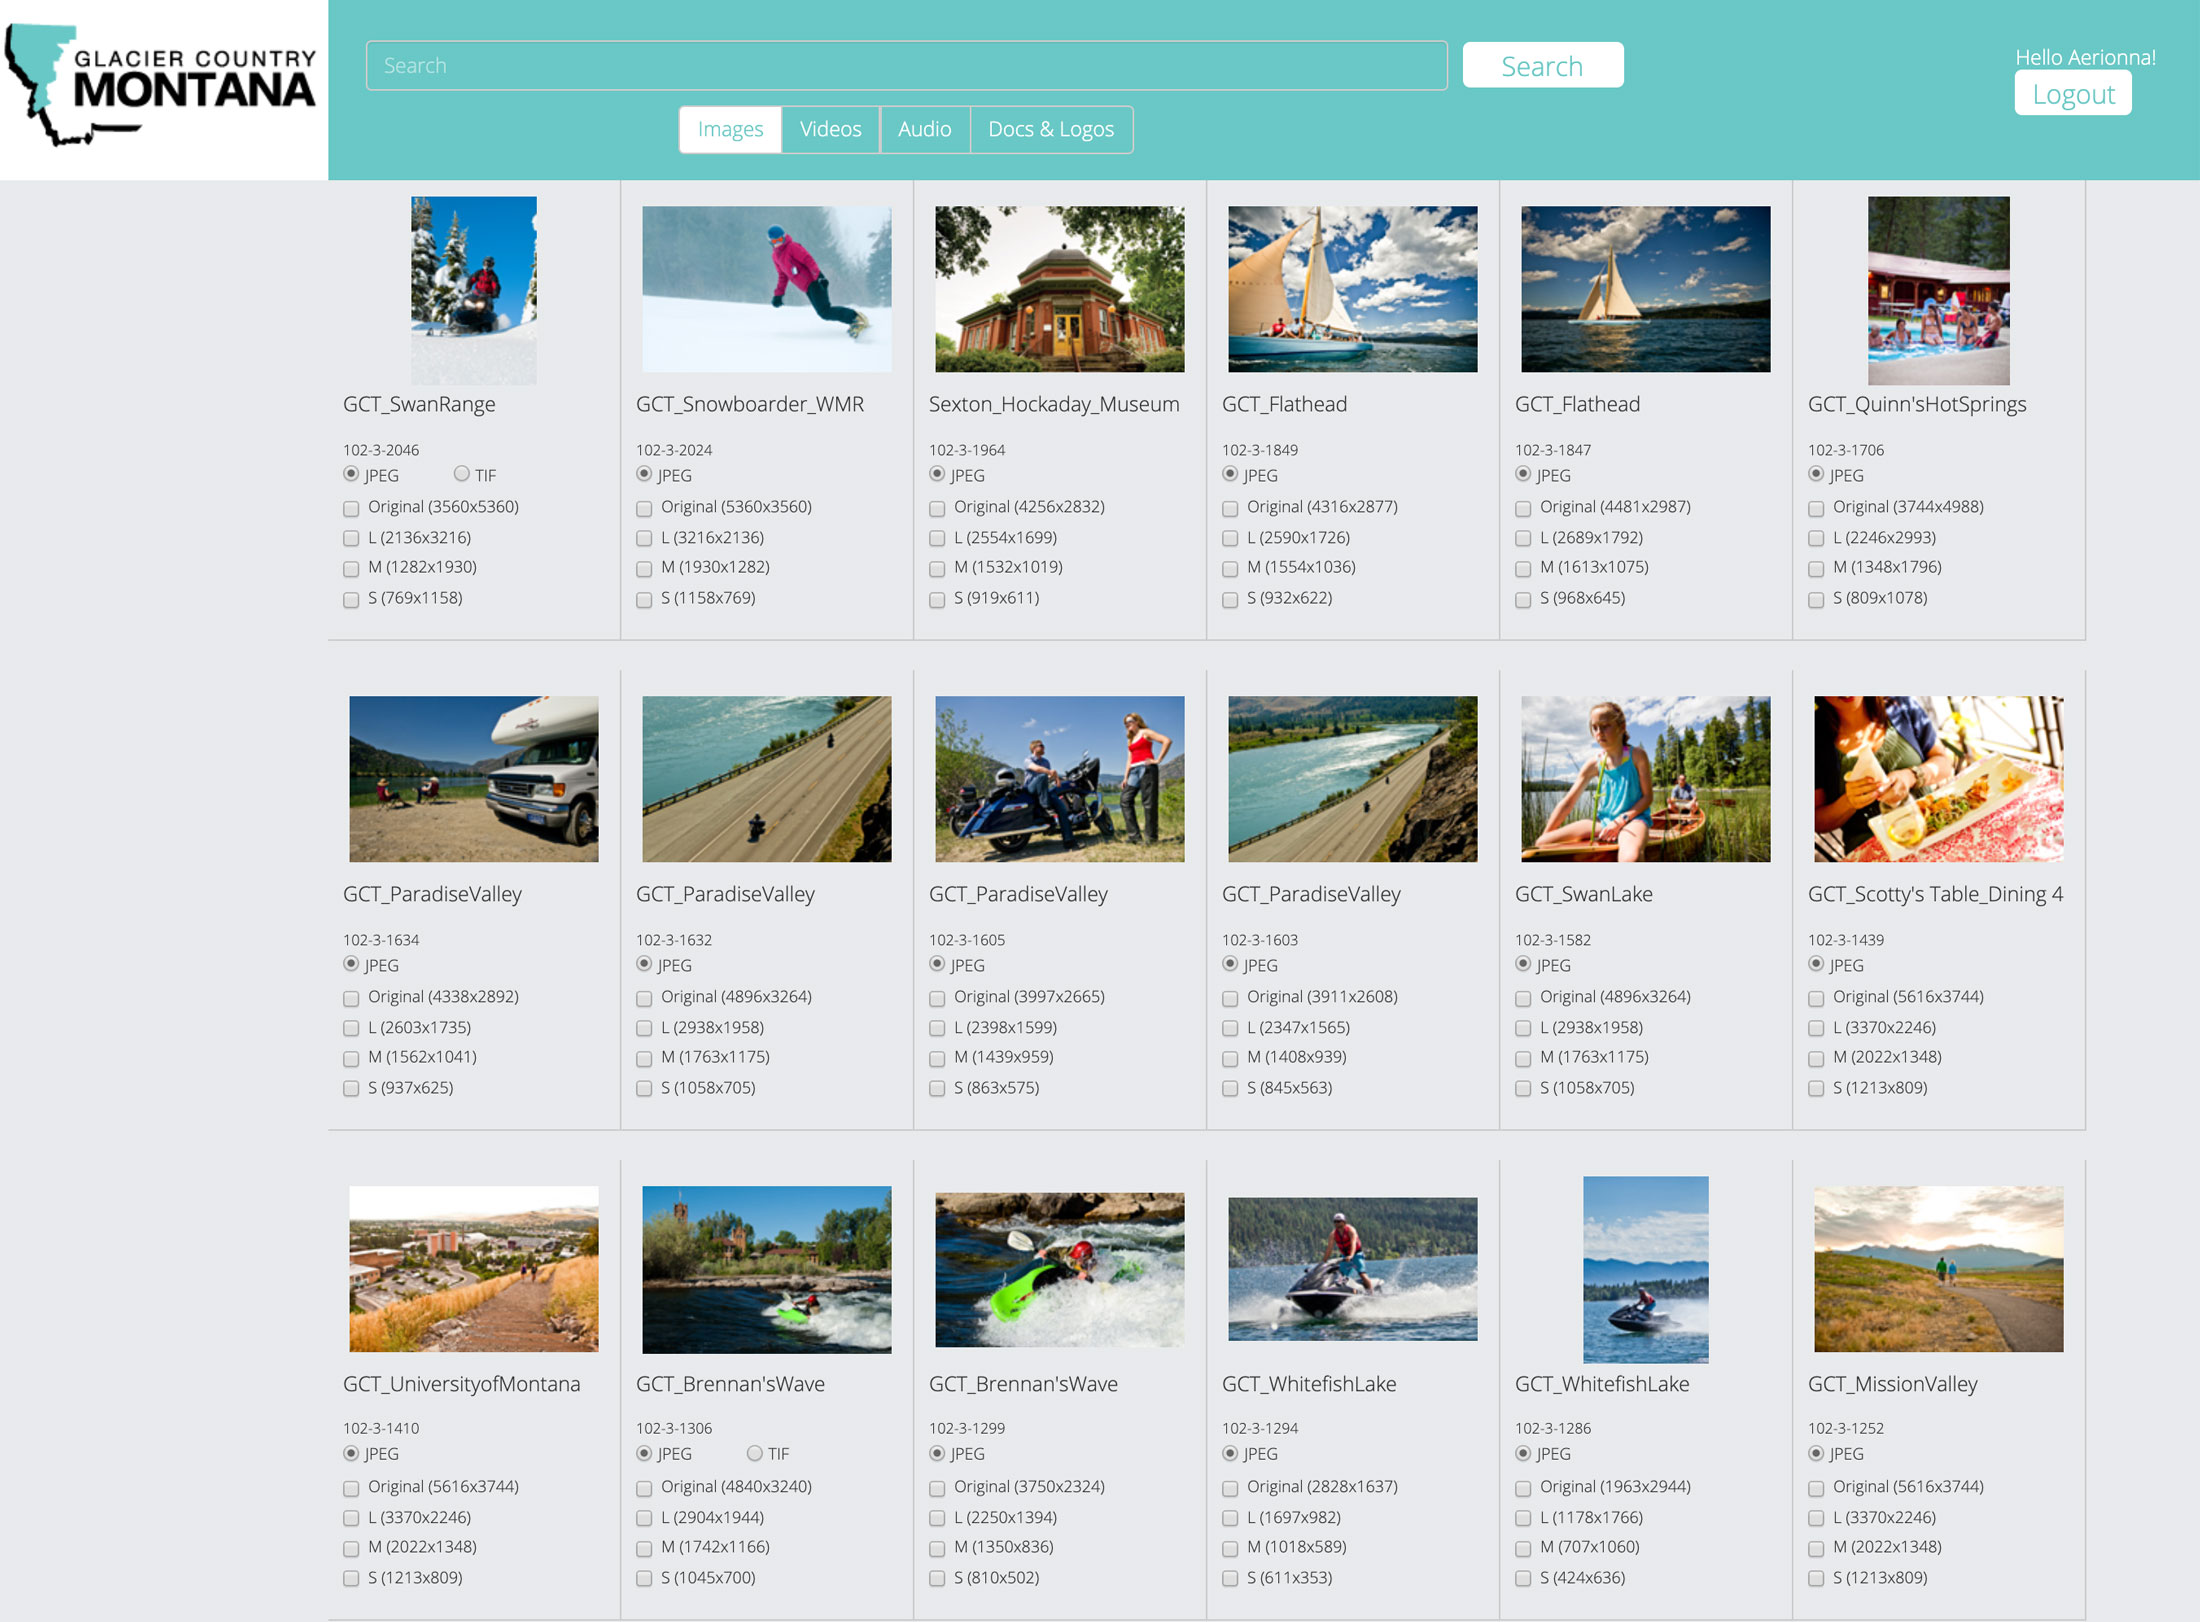Check M (1532x1019) for Hockaday Museum
Viewport: 2200px width, 1622px height.
point(937,568)
